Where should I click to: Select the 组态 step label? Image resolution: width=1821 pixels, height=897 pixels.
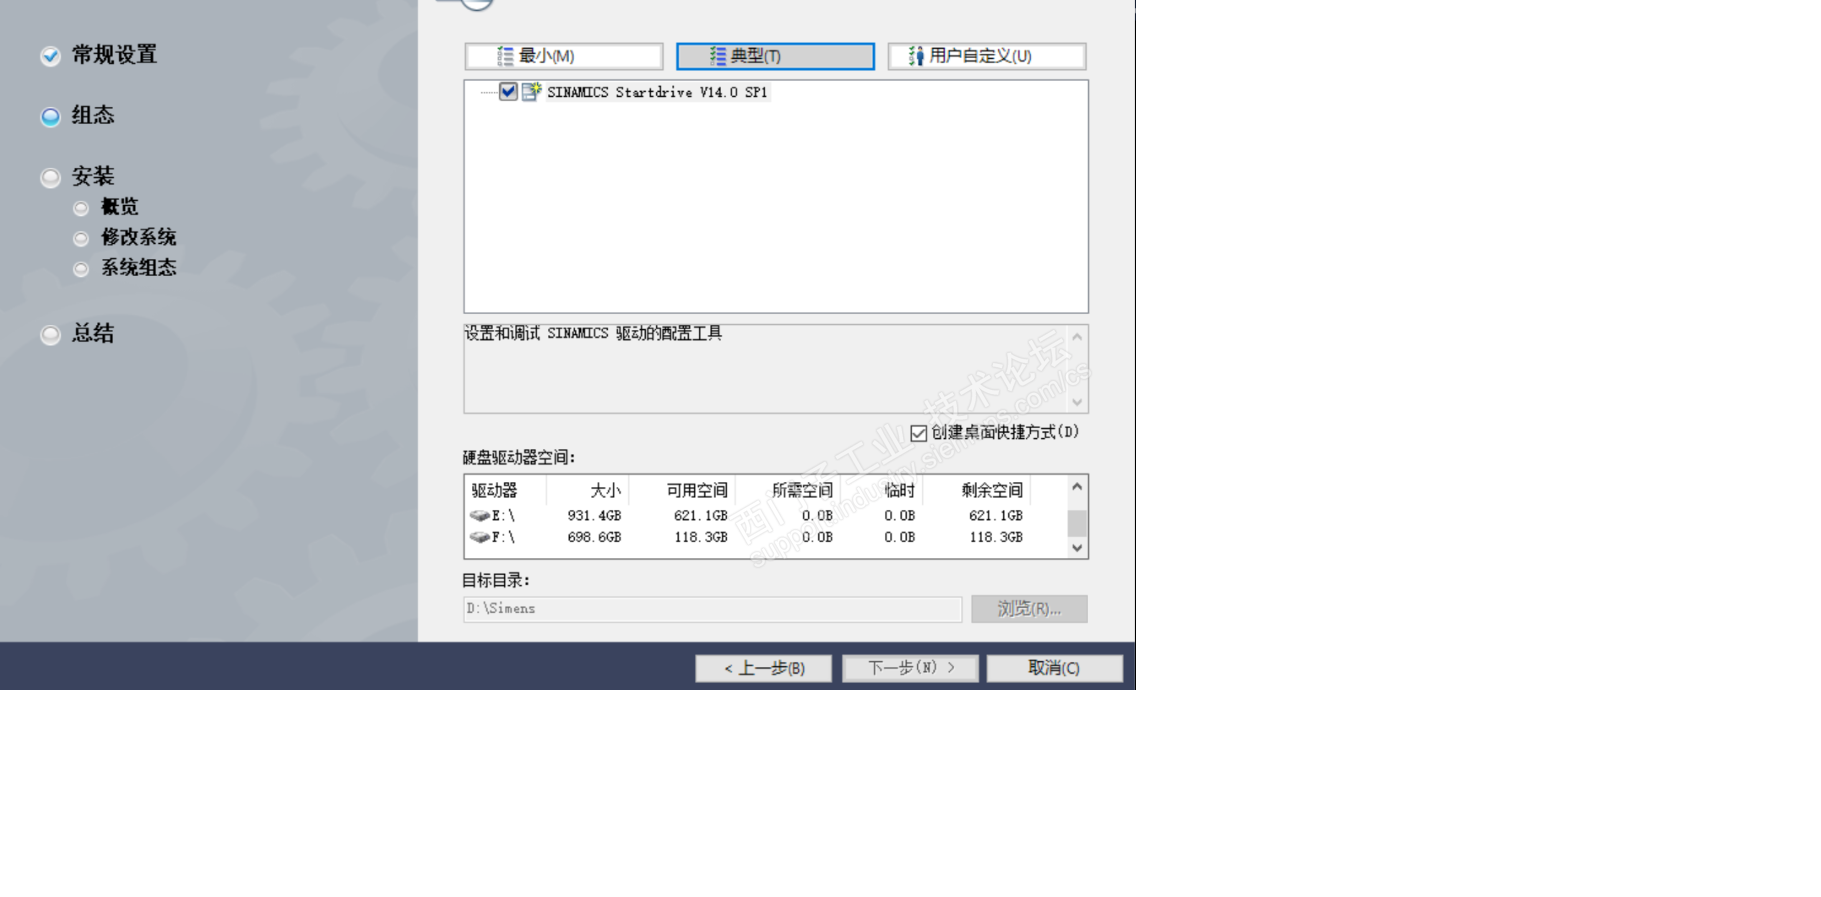tap(93, 116)
